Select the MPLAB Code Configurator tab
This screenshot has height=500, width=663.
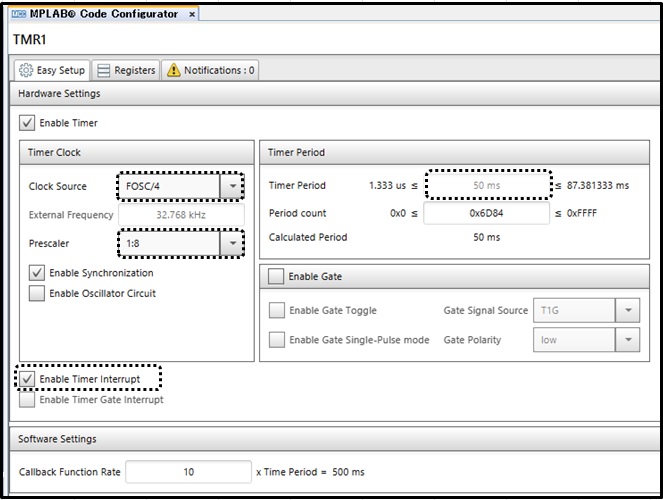104,14
